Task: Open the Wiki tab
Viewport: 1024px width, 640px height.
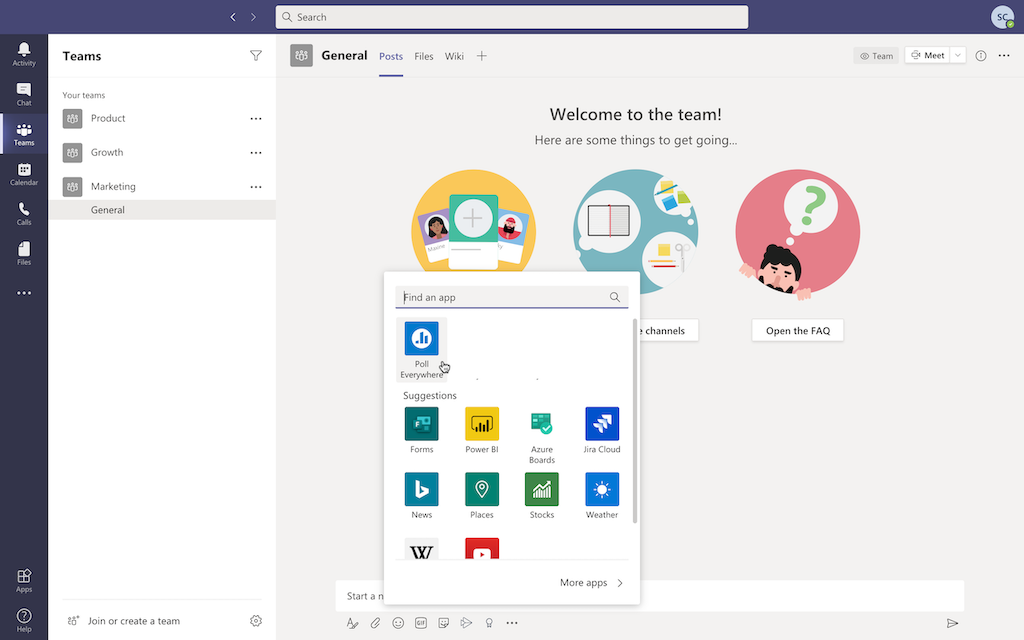Action: click(455, 56)
